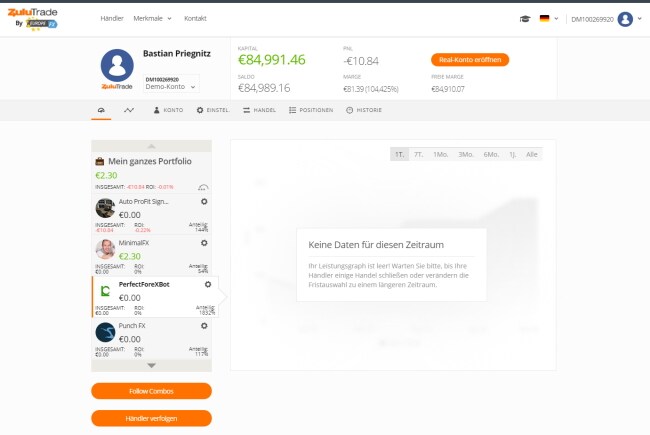Click the Real-Konto eröffnen button

point(470,60)
